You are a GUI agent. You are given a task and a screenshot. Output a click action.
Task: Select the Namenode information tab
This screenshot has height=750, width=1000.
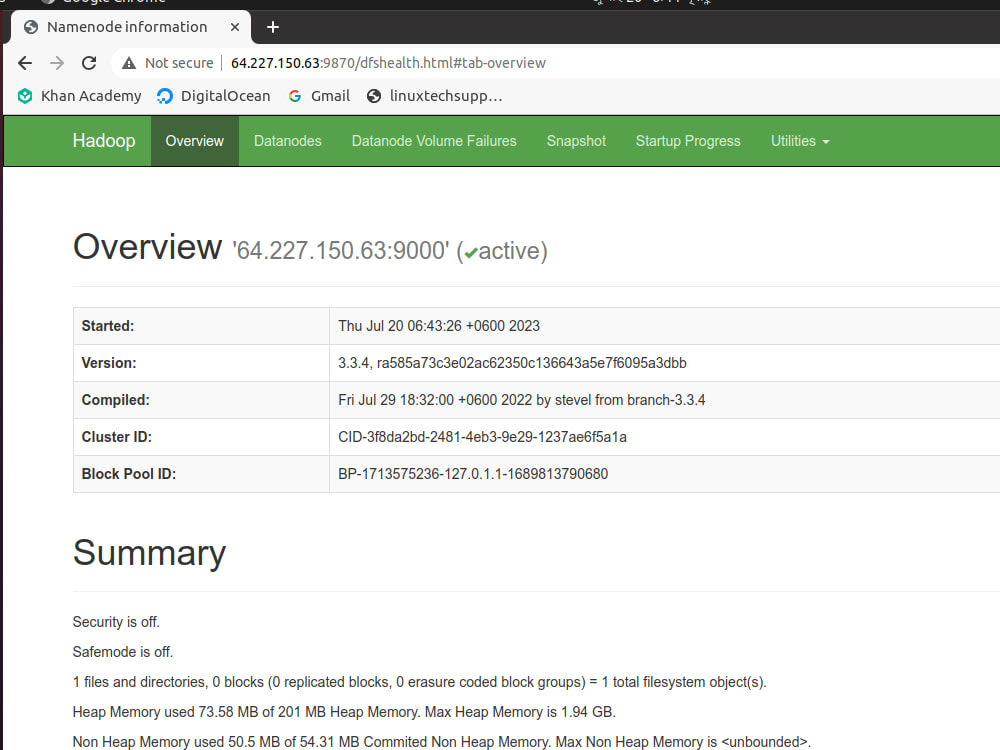coord(131,27)
